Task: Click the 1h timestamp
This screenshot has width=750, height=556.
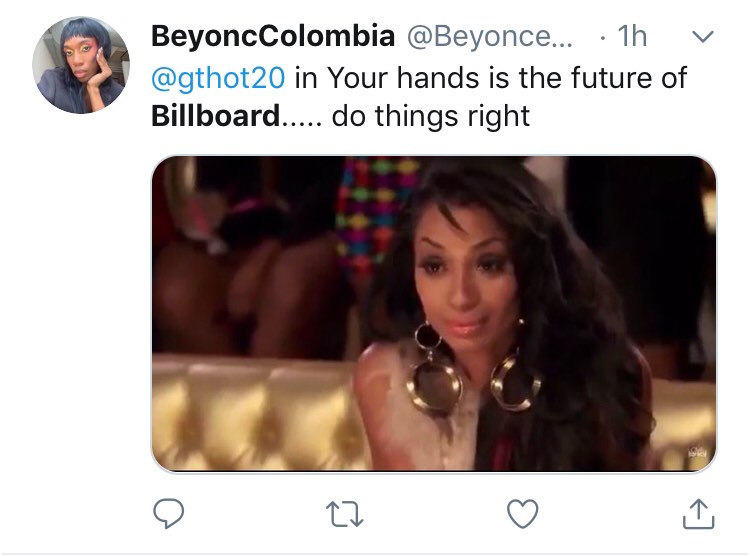Action: [x=633, y=37]
